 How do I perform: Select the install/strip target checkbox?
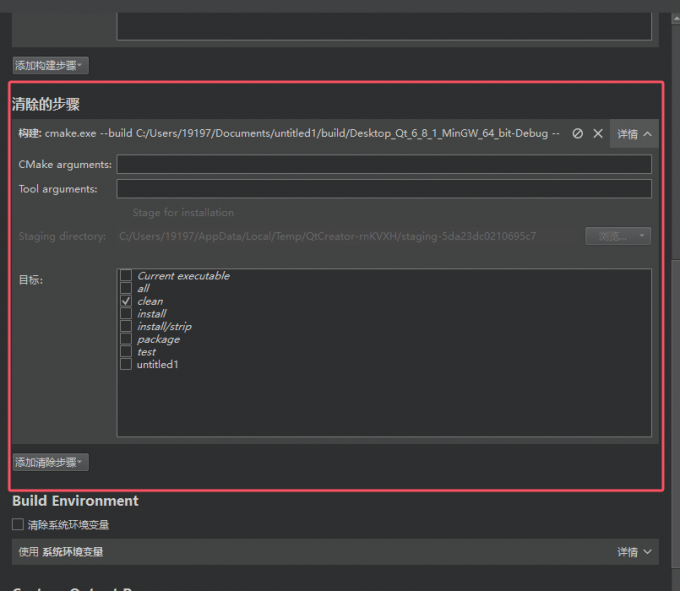[126, 326]
